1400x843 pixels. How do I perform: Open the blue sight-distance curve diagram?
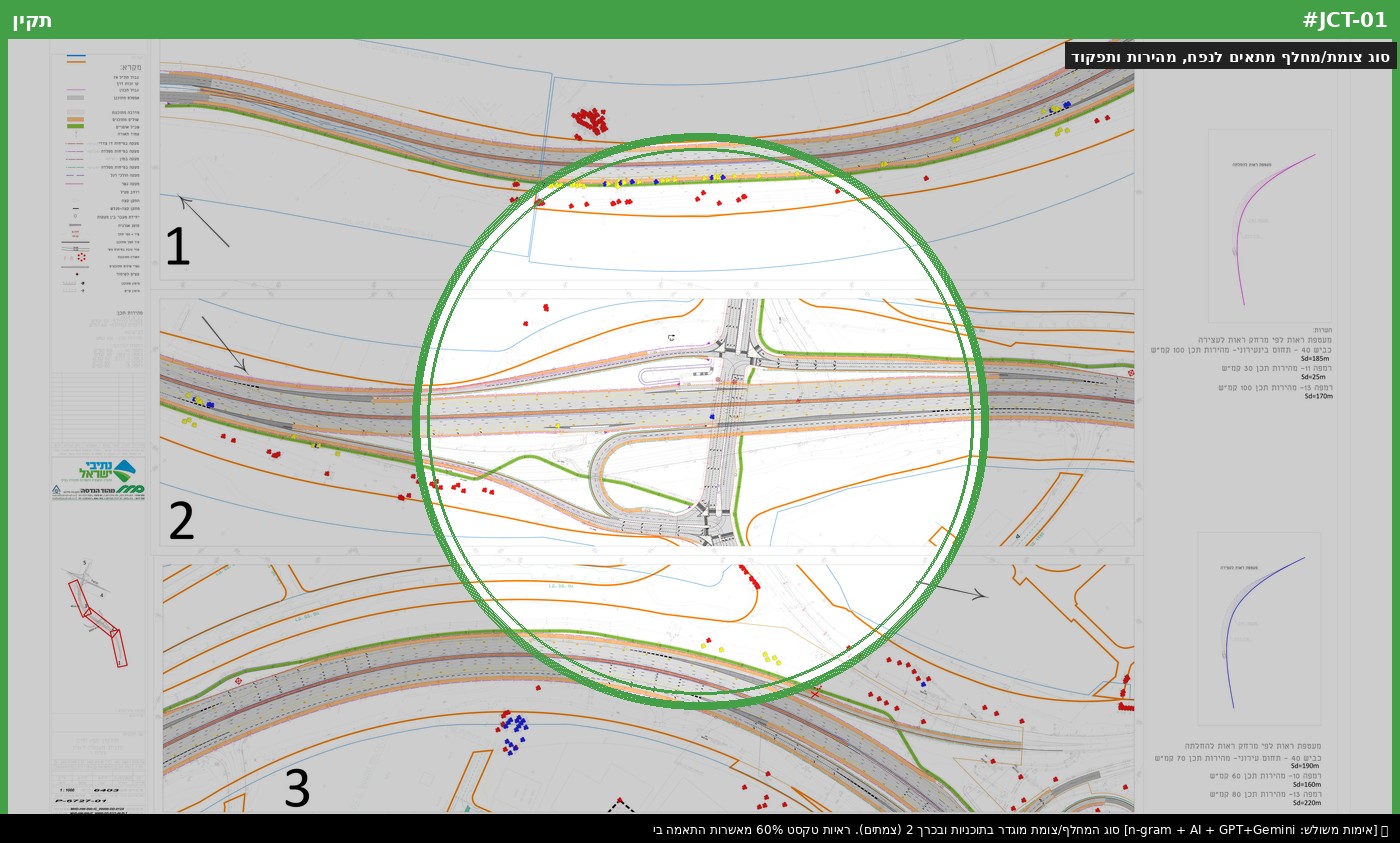pos(1259,628)
